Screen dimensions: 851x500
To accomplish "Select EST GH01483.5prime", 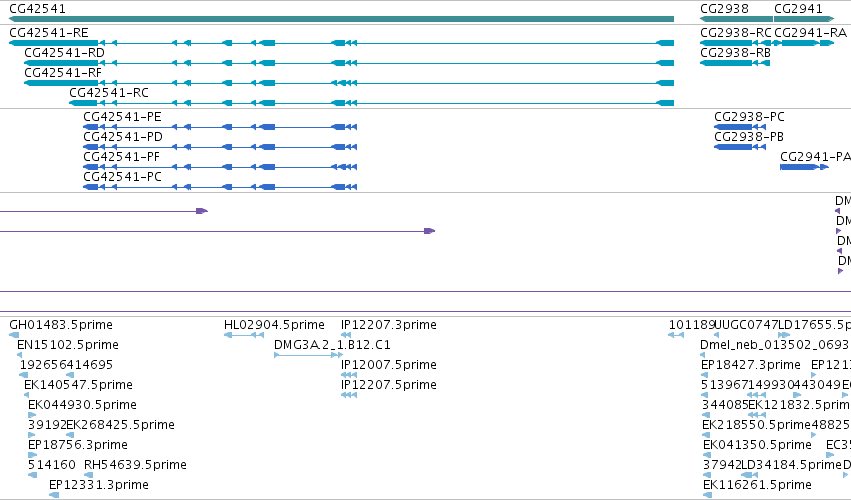I will point(61,325).
